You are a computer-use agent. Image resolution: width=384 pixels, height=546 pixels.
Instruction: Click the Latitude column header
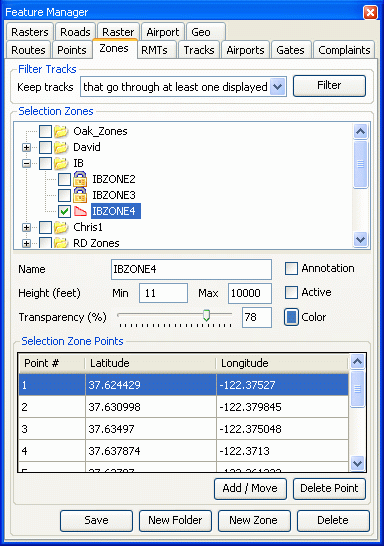(x=150, y=363)
